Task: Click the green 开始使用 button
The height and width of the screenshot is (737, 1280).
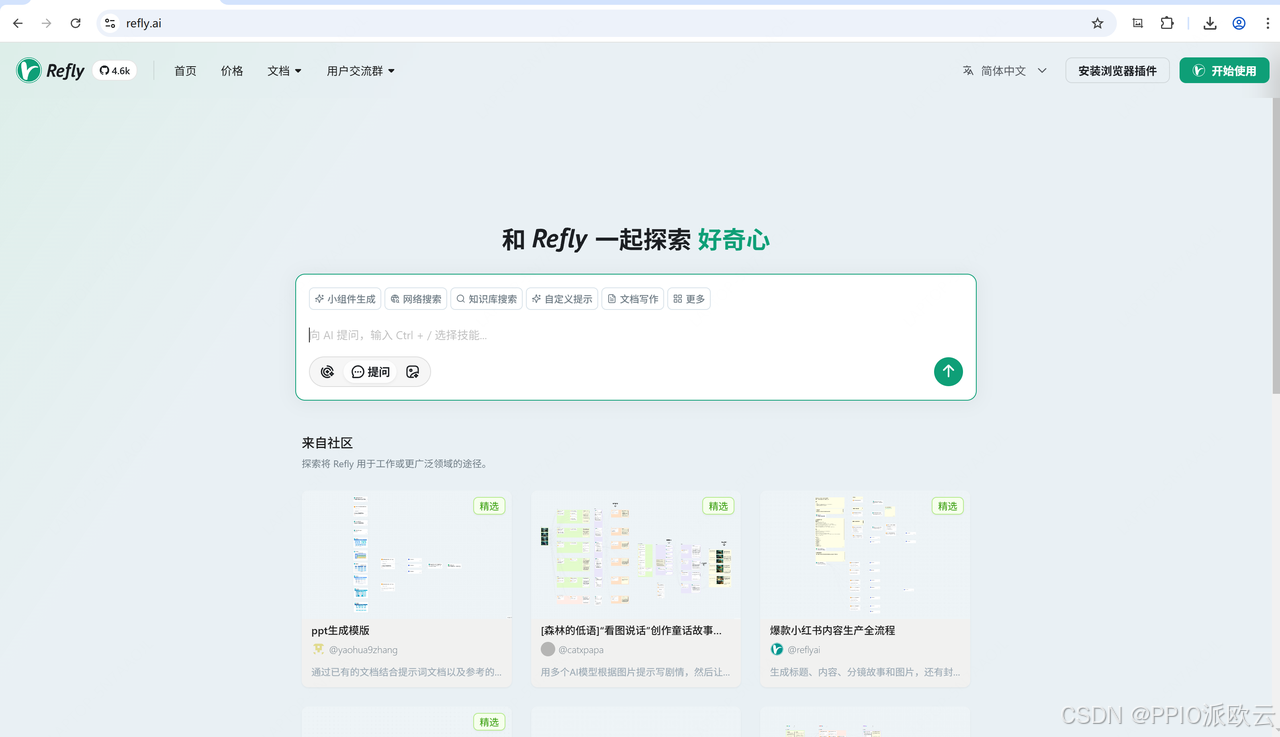Action: 1224,71
